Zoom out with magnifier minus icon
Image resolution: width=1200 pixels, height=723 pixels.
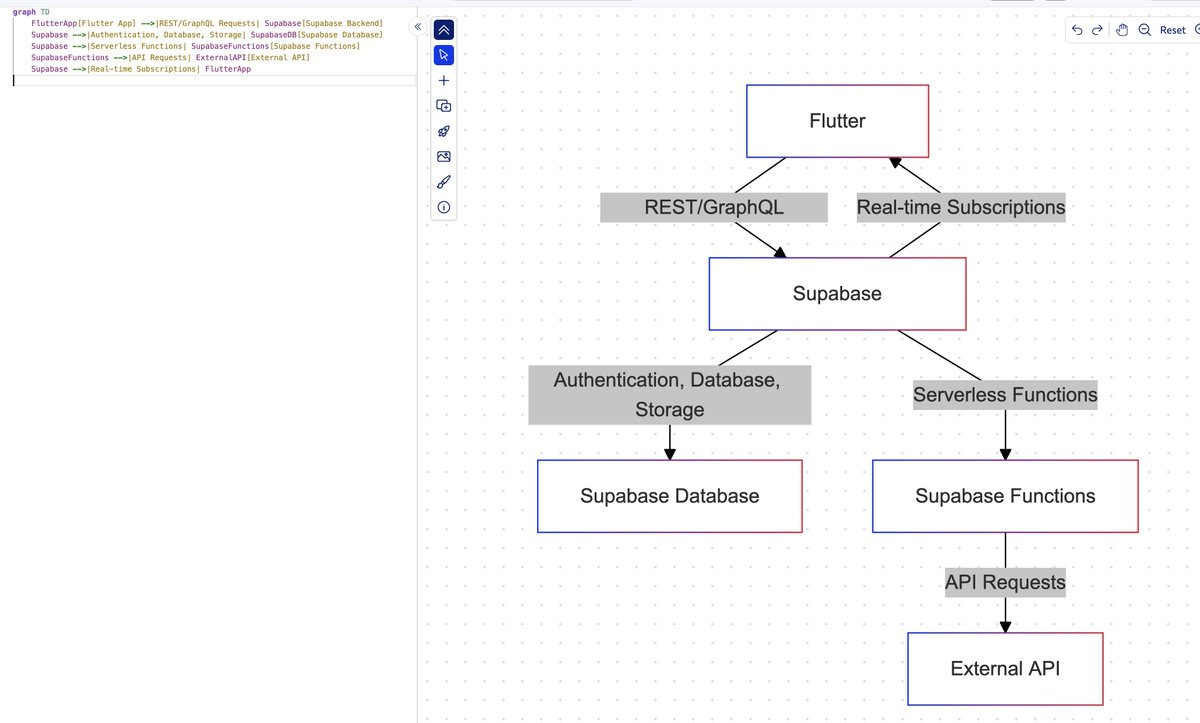1145,30
